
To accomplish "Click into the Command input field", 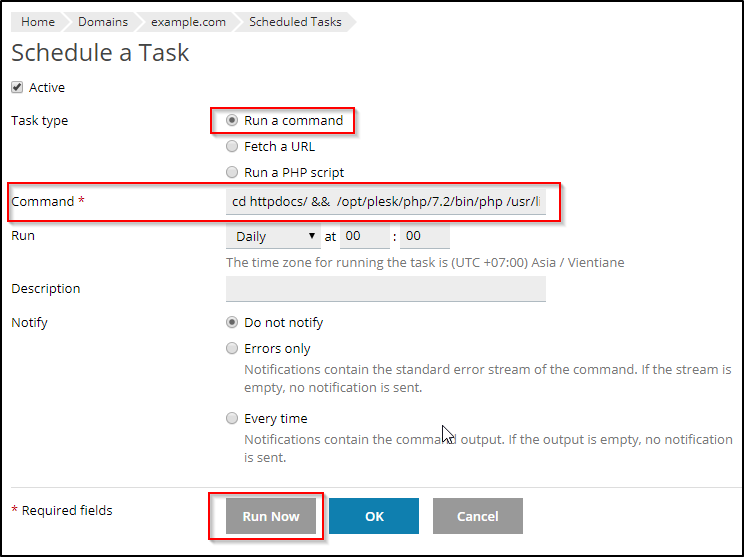I will click(386, 202).
